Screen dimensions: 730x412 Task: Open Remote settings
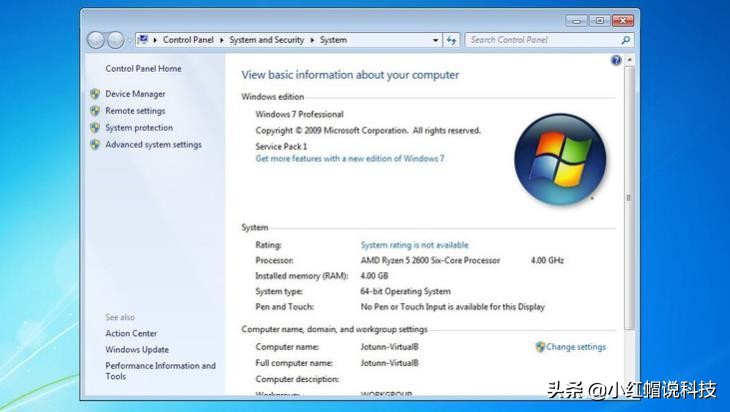pyautogui.click(x=135, y=111)
